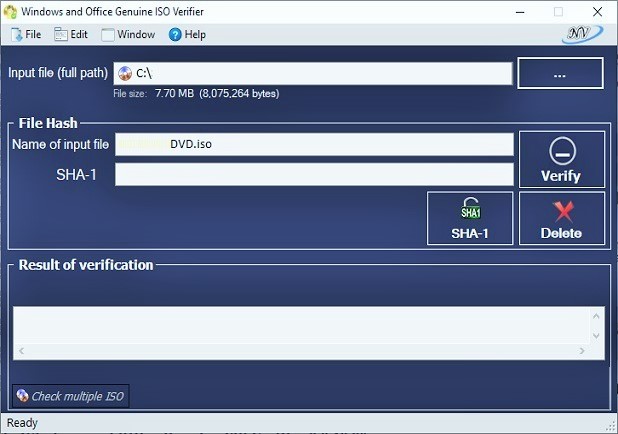This screenshot has height=434, width=618.
Task: Click the Verify button
Action: (562, 159)
